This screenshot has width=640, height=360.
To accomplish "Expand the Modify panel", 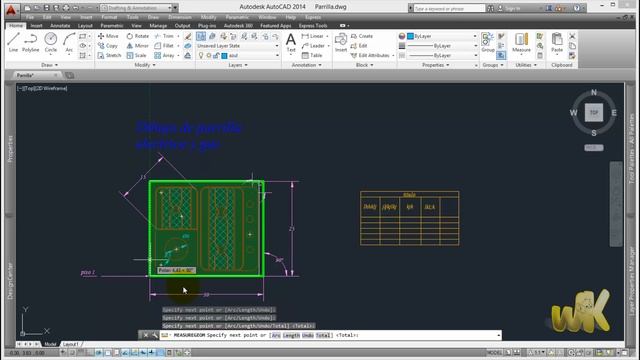I will tap(144, 65).
